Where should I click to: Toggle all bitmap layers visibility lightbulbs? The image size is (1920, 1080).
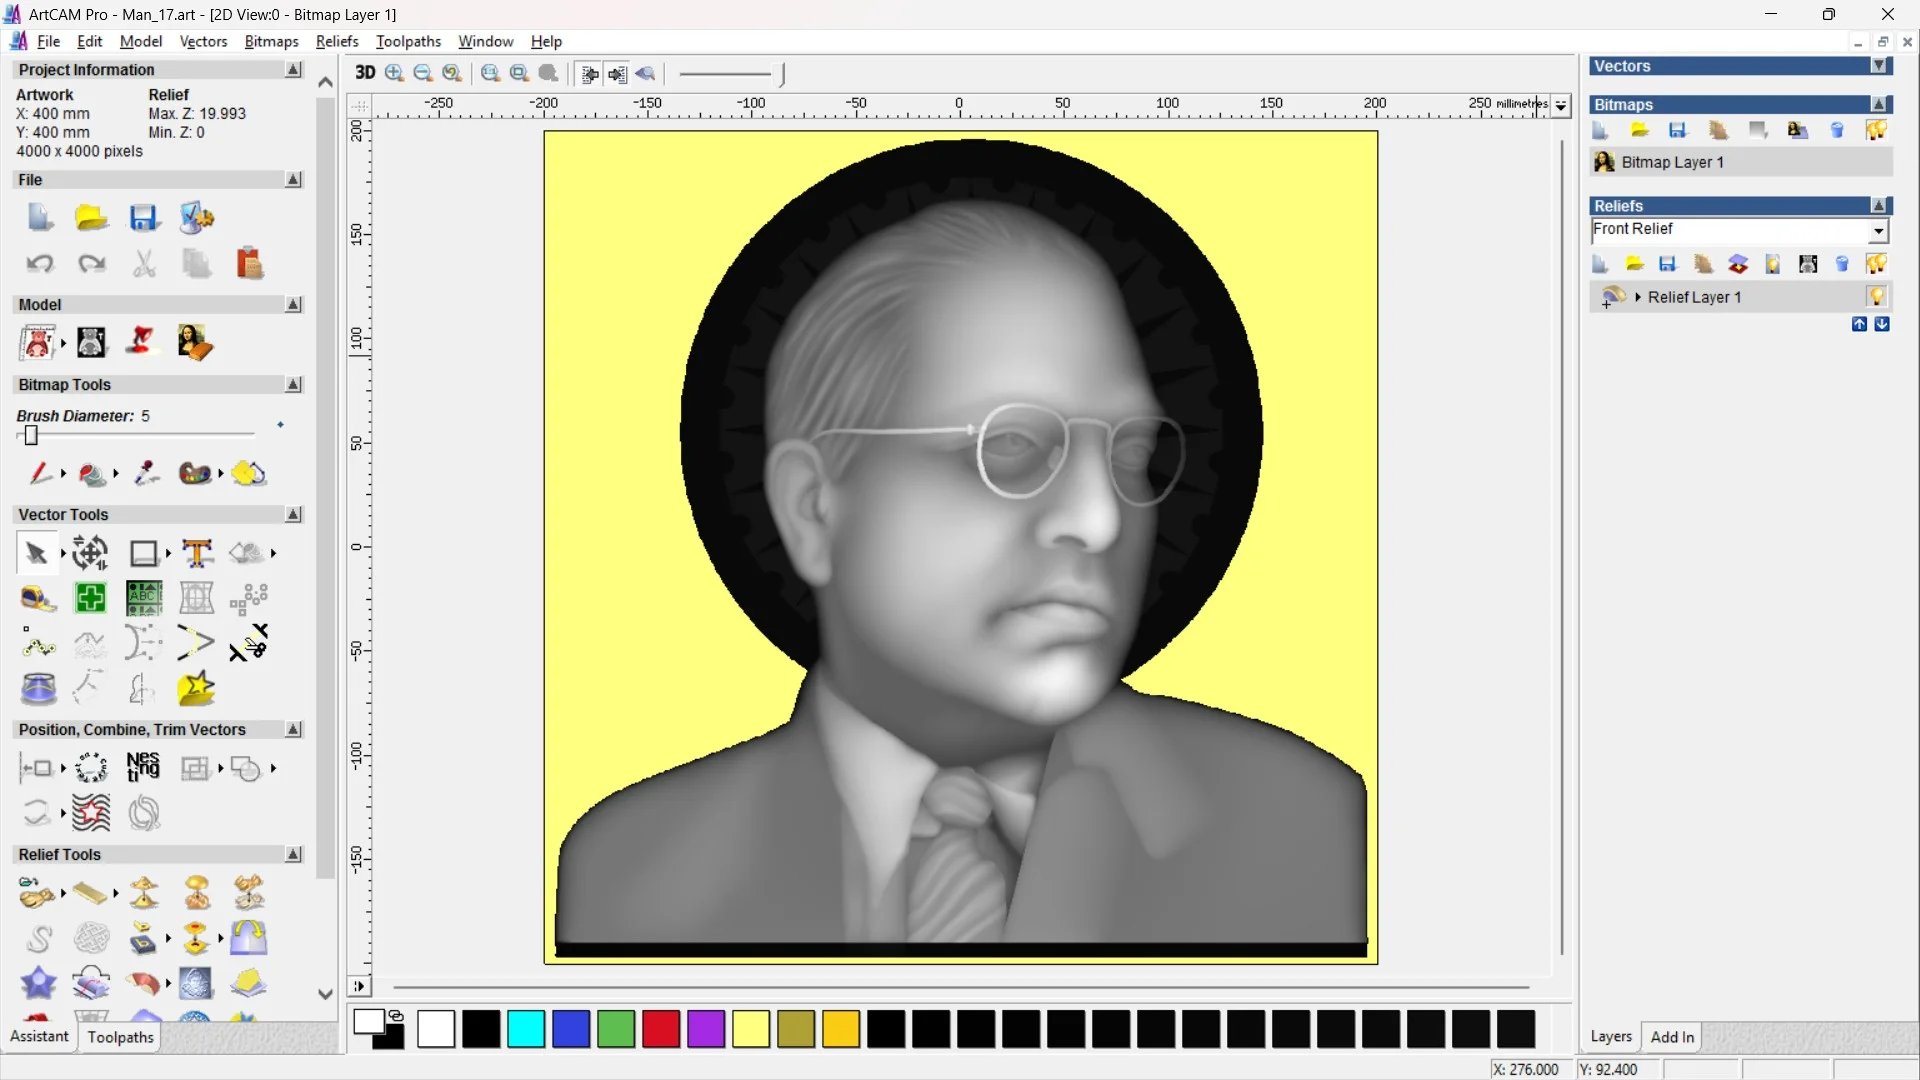coord(1877,130)
